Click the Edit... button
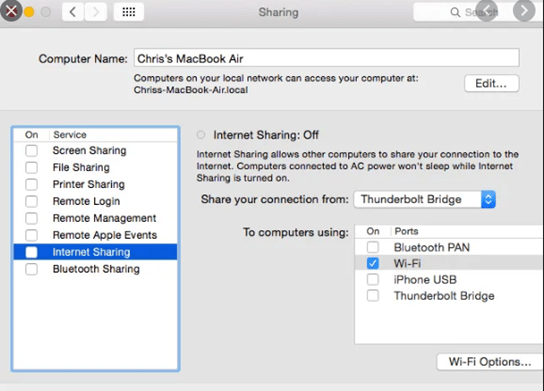The width and height of the screenshot is (544, 391). tap(491, 83)
